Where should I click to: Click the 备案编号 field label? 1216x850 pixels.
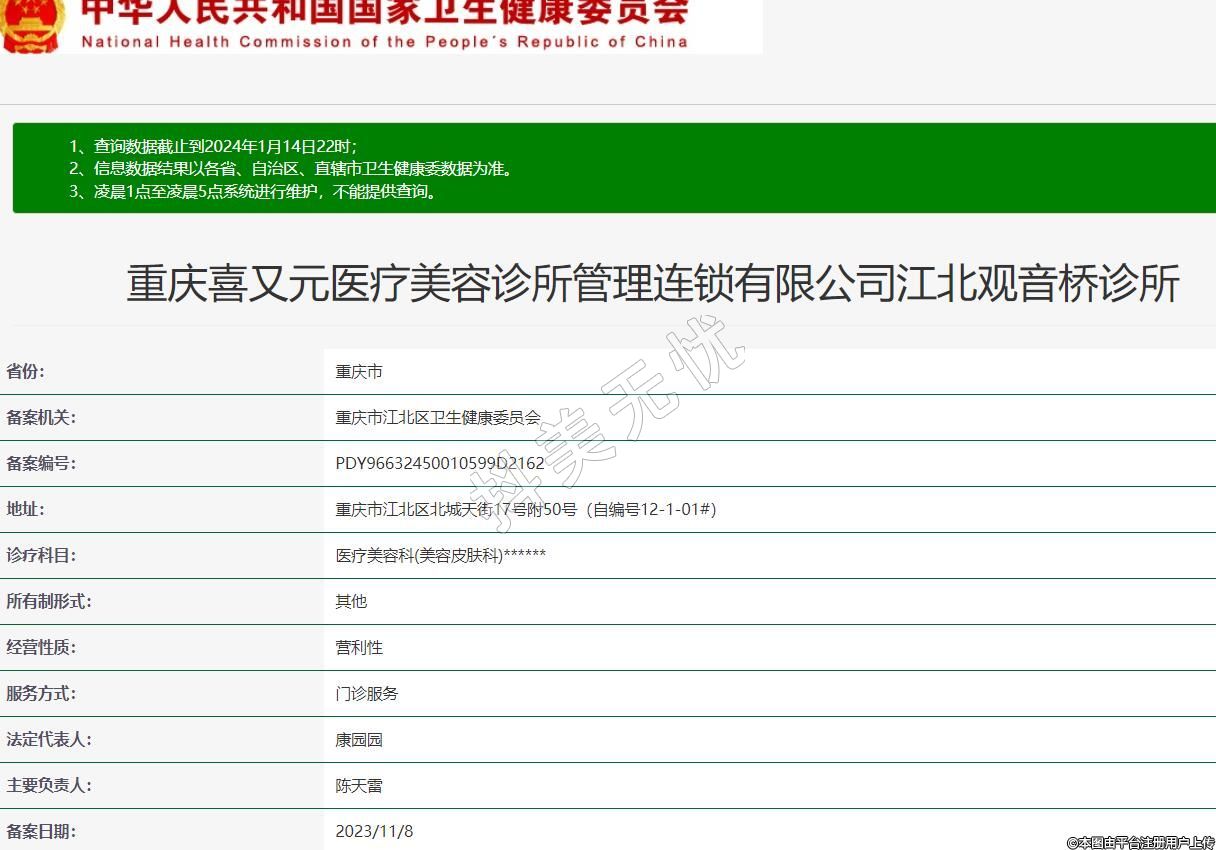41,464
